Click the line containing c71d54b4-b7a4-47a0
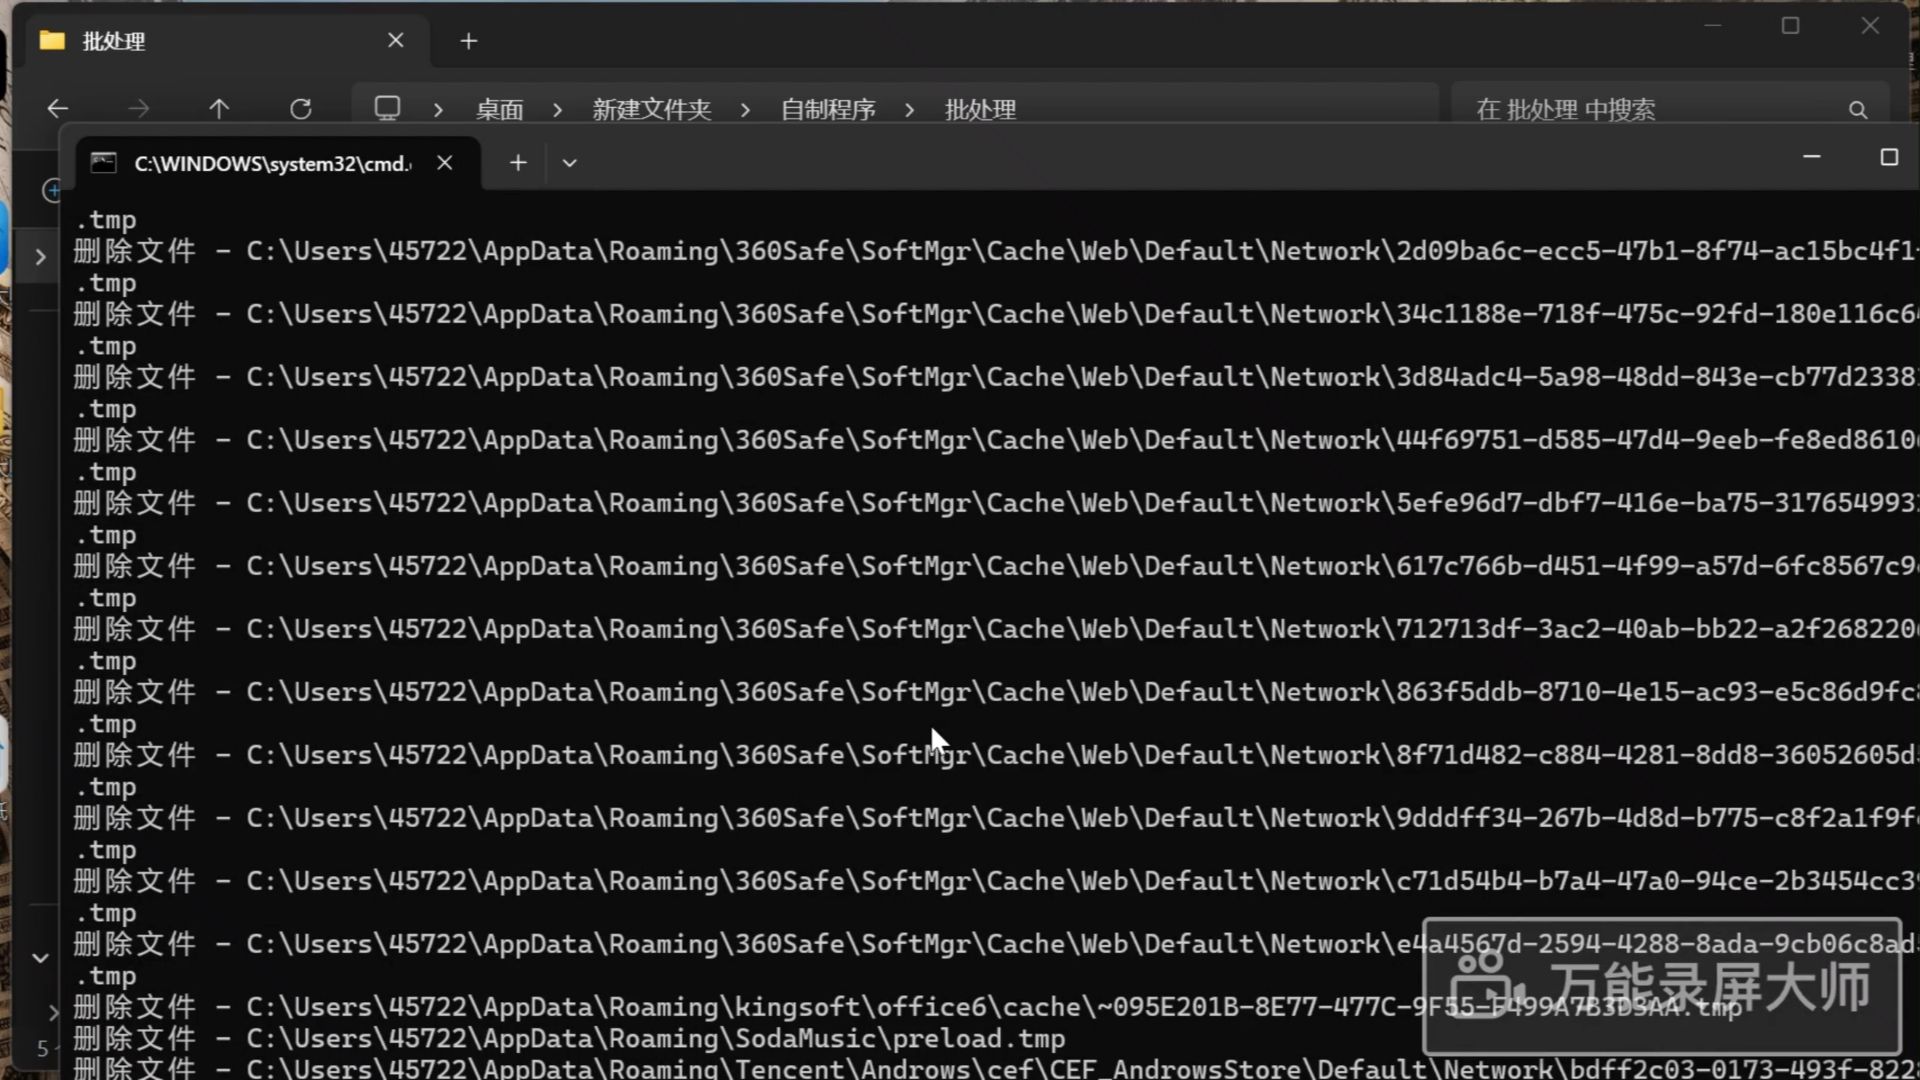This screenshot has width=1920, height=1080. pos(995,881)
